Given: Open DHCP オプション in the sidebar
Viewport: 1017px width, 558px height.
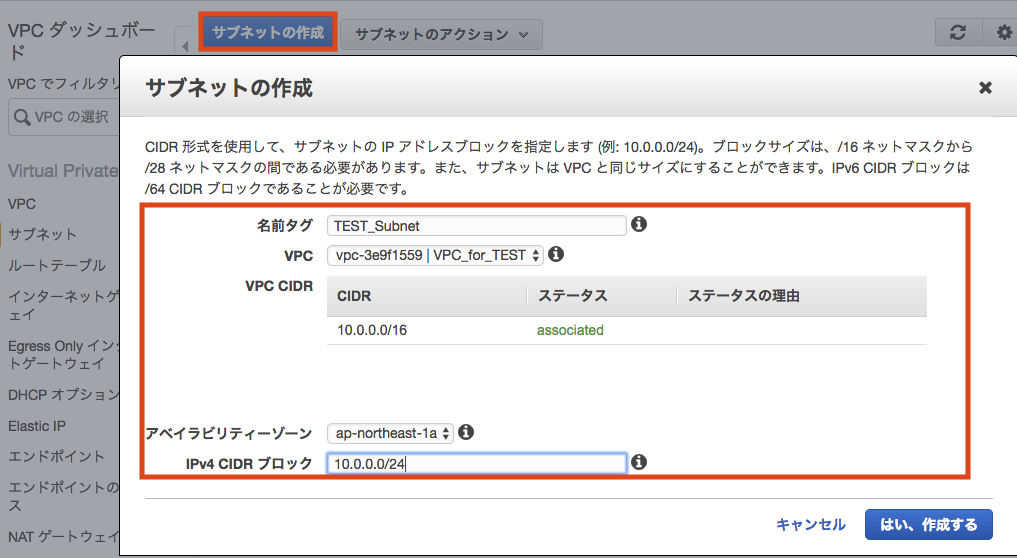Looking at the screenshot, I should click(64, 394).
